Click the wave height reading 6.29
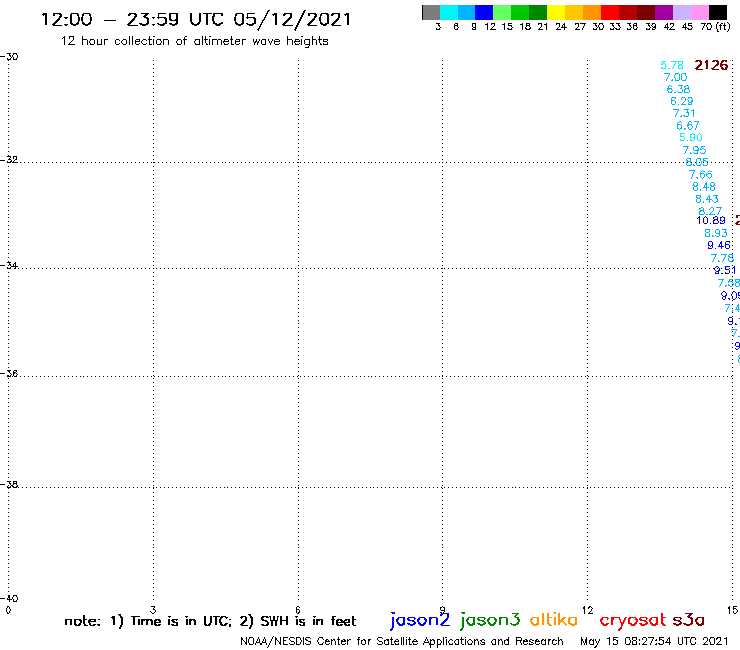Viewport: 740px width, 650px height. [681, 101]
